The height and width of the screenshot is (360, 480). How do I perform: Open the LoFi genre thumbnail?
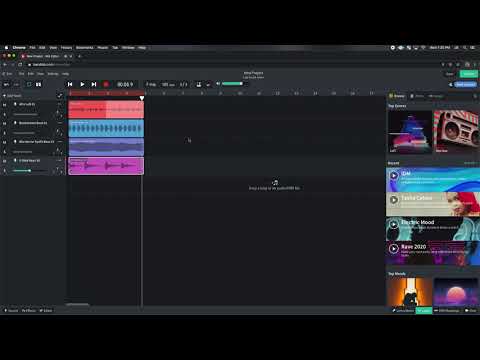click(410, 132)
